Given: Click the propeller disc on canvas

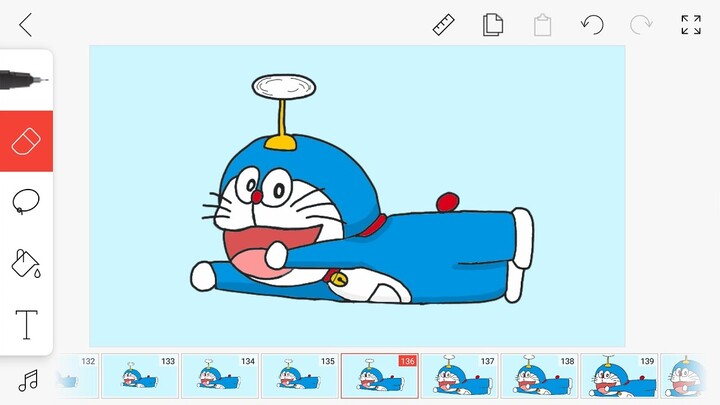Looking at the screenshot, I should pyautogui.click(x=284, y=87).
